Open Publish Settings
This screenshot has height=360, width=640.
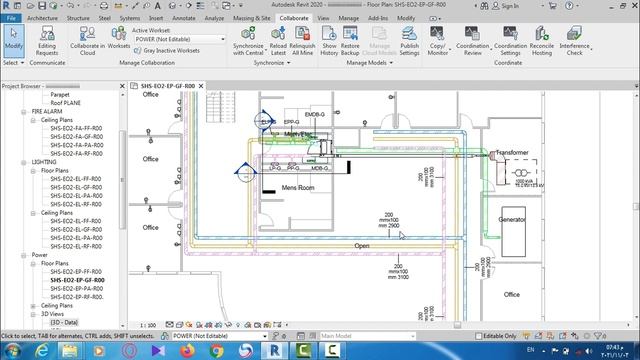click(409, 41)
